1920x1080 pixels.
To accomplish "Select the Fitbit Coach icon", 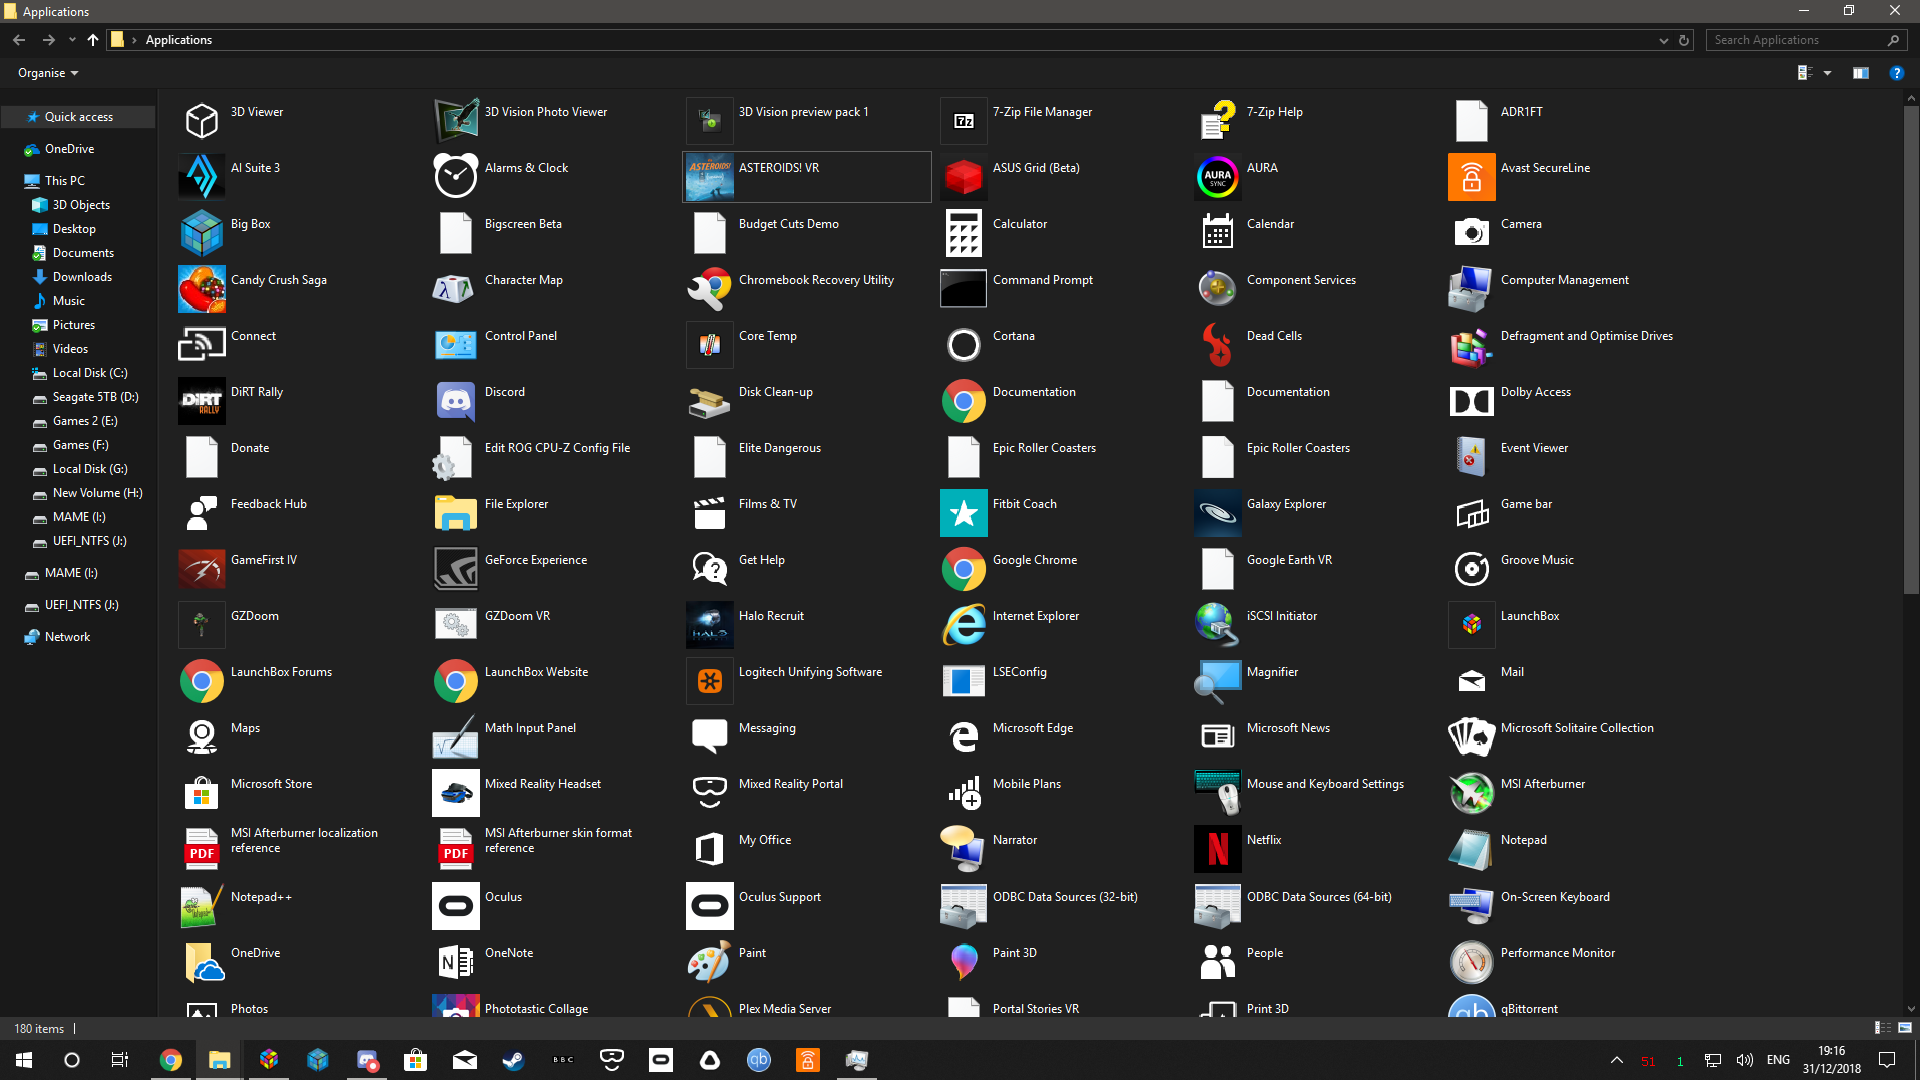I will click(964, 513).
